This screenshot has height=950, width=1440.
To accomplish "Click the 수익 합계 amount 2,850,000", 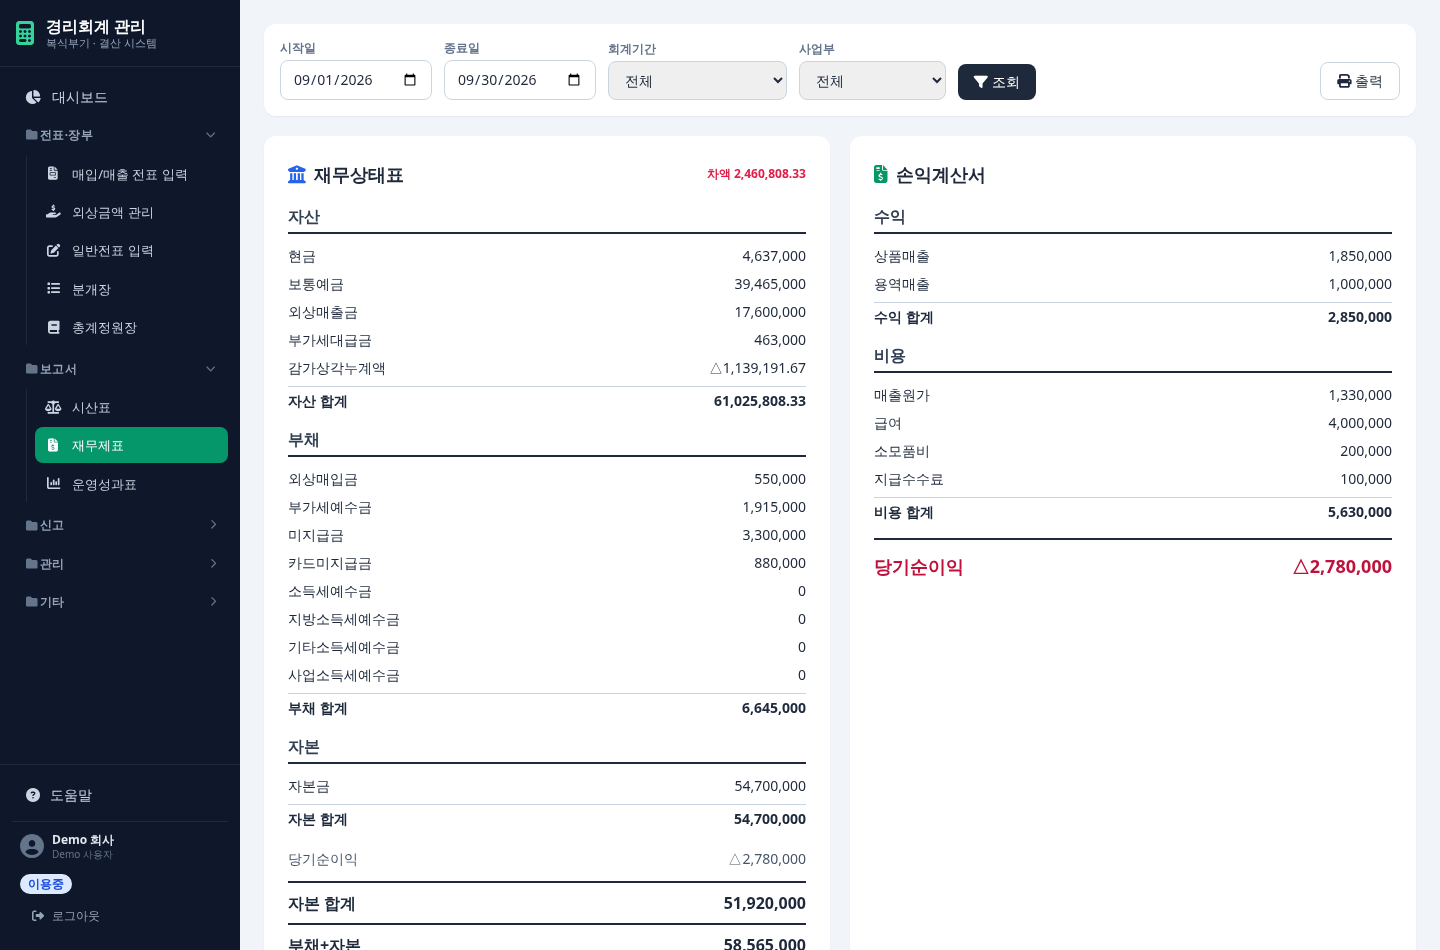I will [1360, 317].
